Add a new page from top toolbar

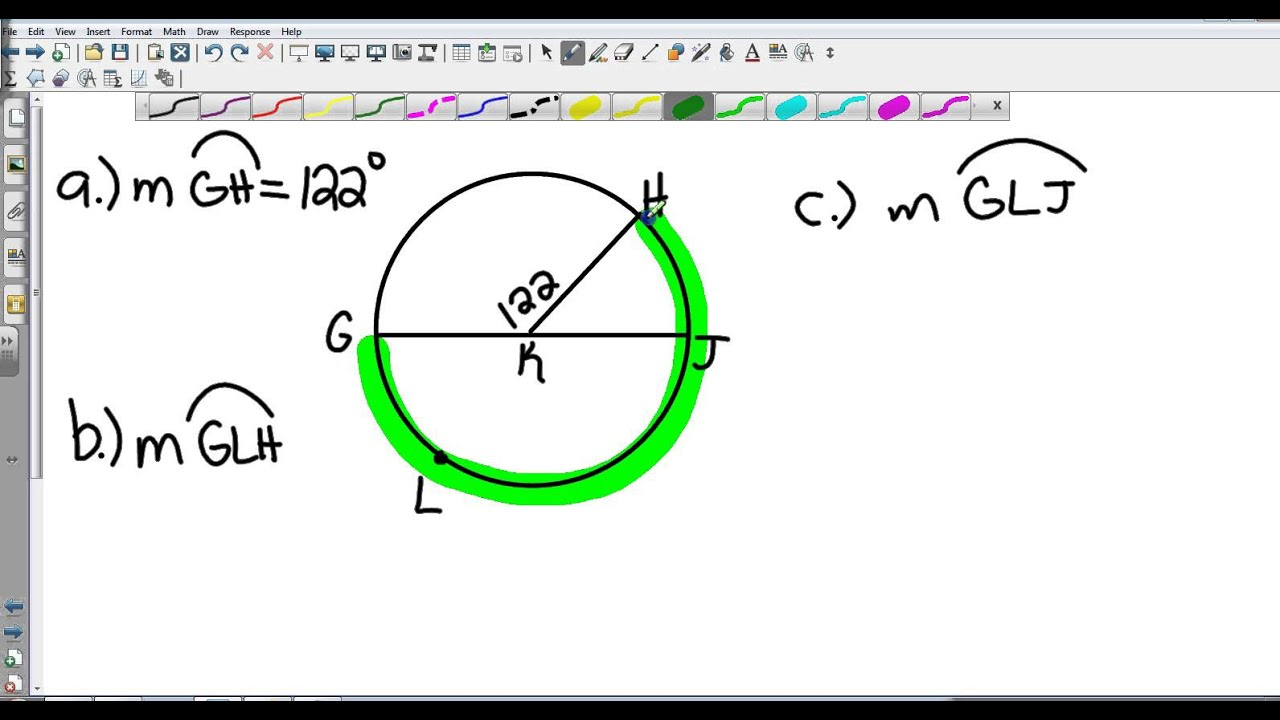tap(60, 53)
